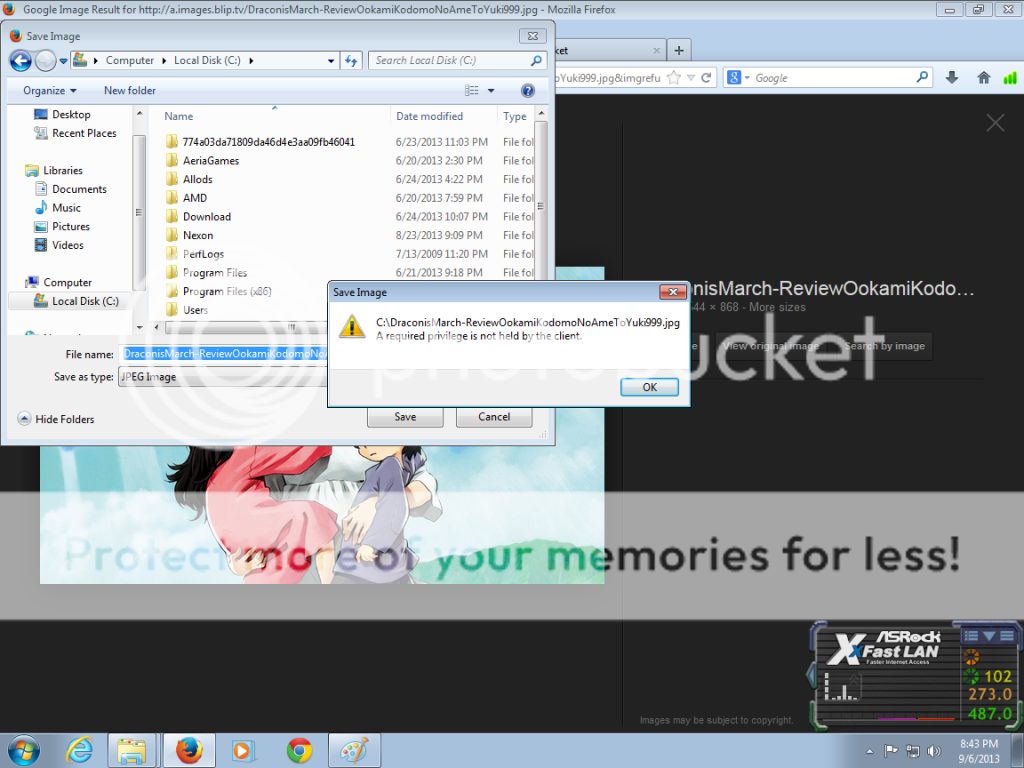Screen dimensions: 1024x768
Task: Sort by the Name column header
Action: pyautogui.click(x=179, y=116)
